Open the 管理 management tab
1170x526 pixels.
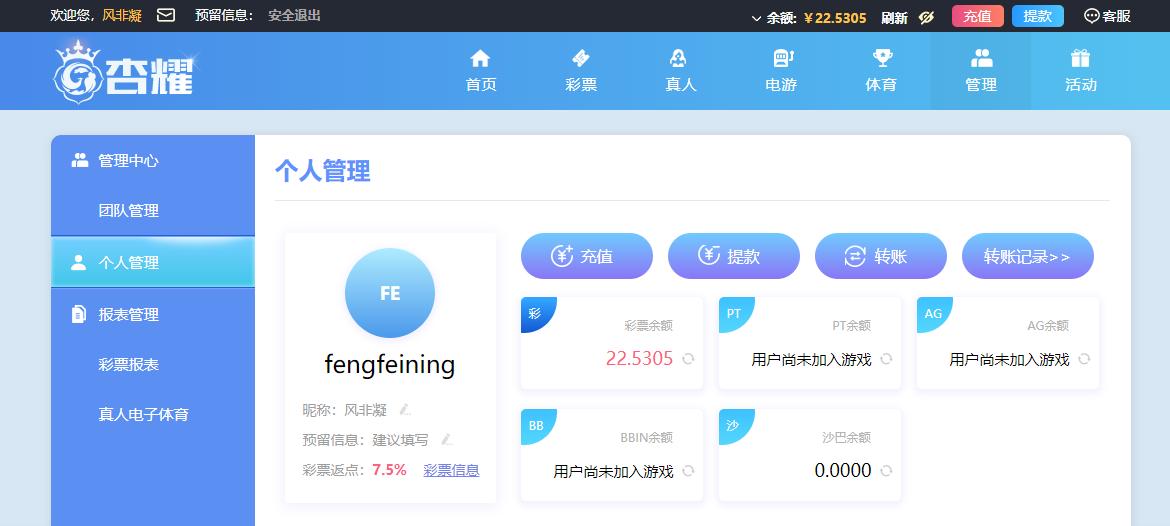point(980,71)
